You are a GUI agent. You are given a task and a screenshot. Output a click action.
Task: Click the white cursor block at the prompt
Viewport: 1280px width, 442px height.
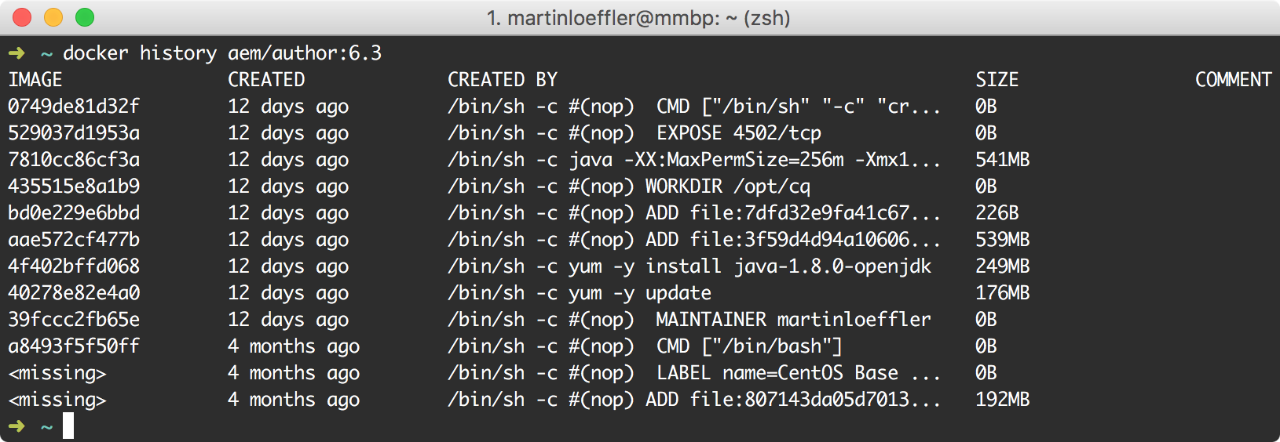coord(68,426)
